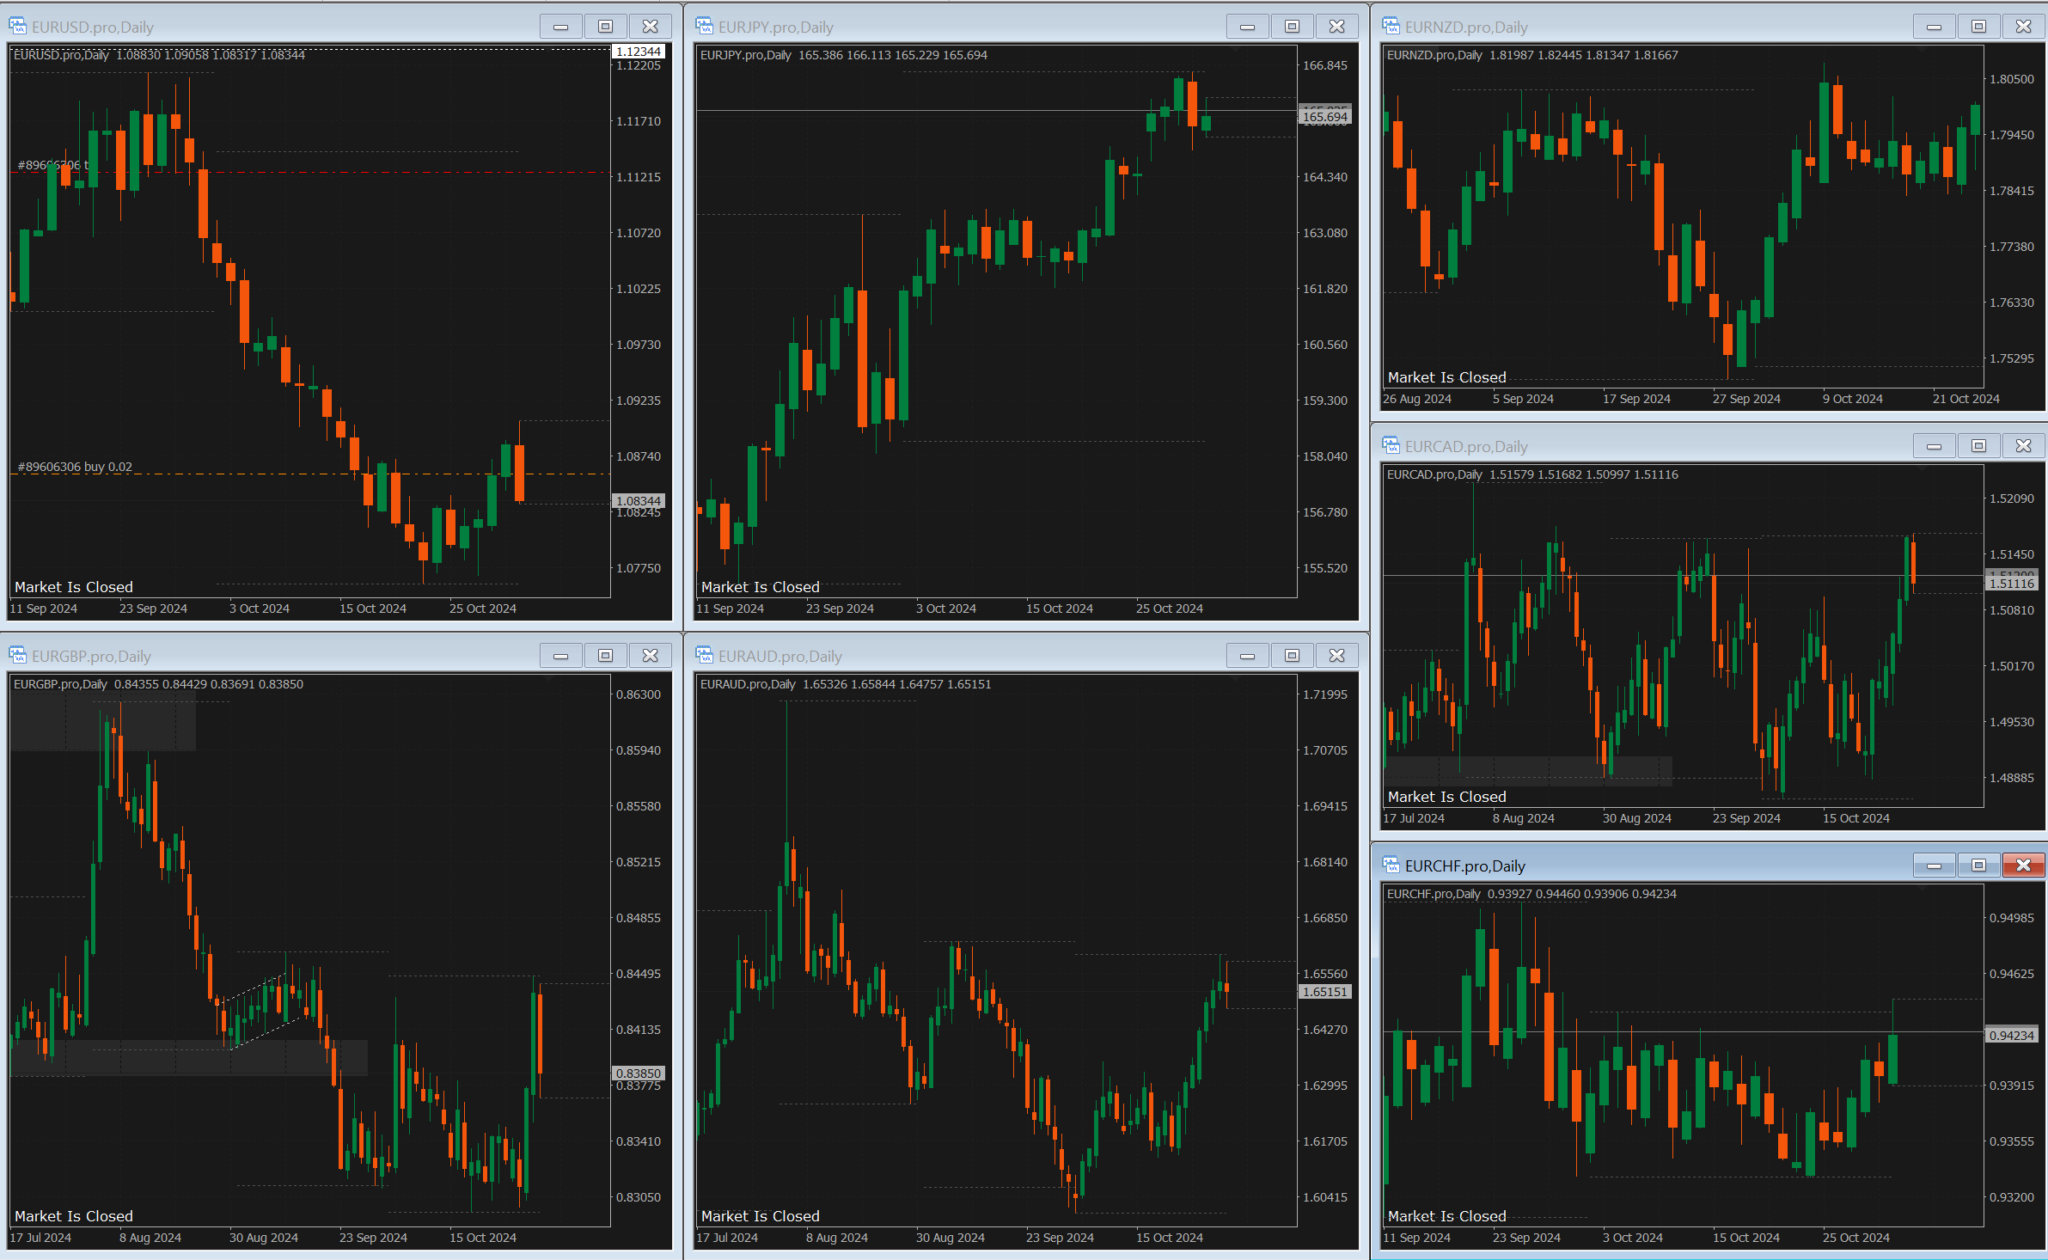Minimize the EURJPY.pro Daily chart window
The image size is (2048, 1260).
[1247, 27]
